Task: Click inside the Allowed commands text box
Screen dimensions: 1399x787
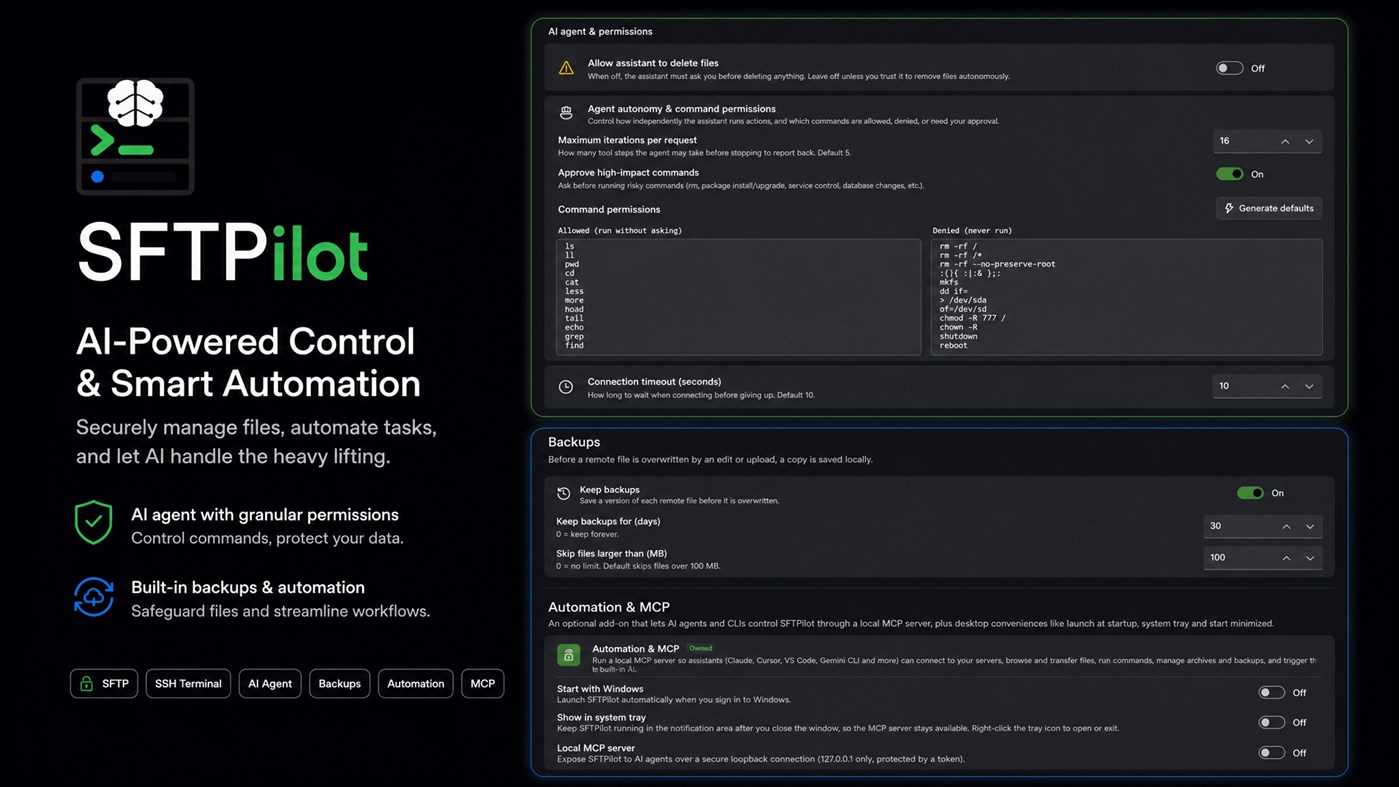Action: [x=738, y=297]
